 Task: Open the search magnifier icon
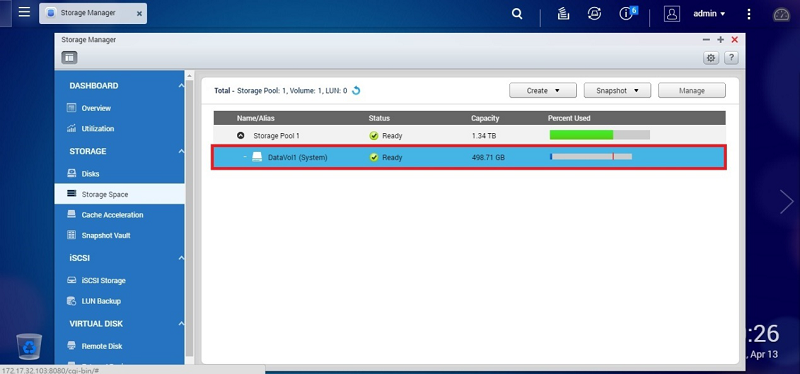click(x=517, y=14)
